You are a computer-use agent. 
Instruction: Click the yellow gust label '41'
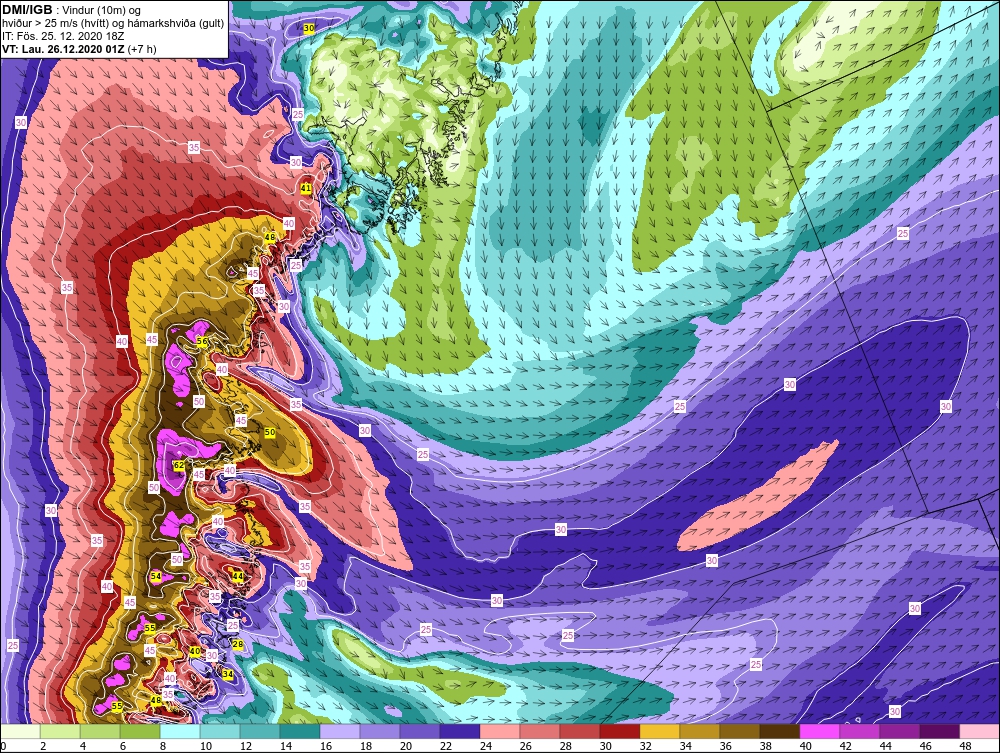click(306, 188)
